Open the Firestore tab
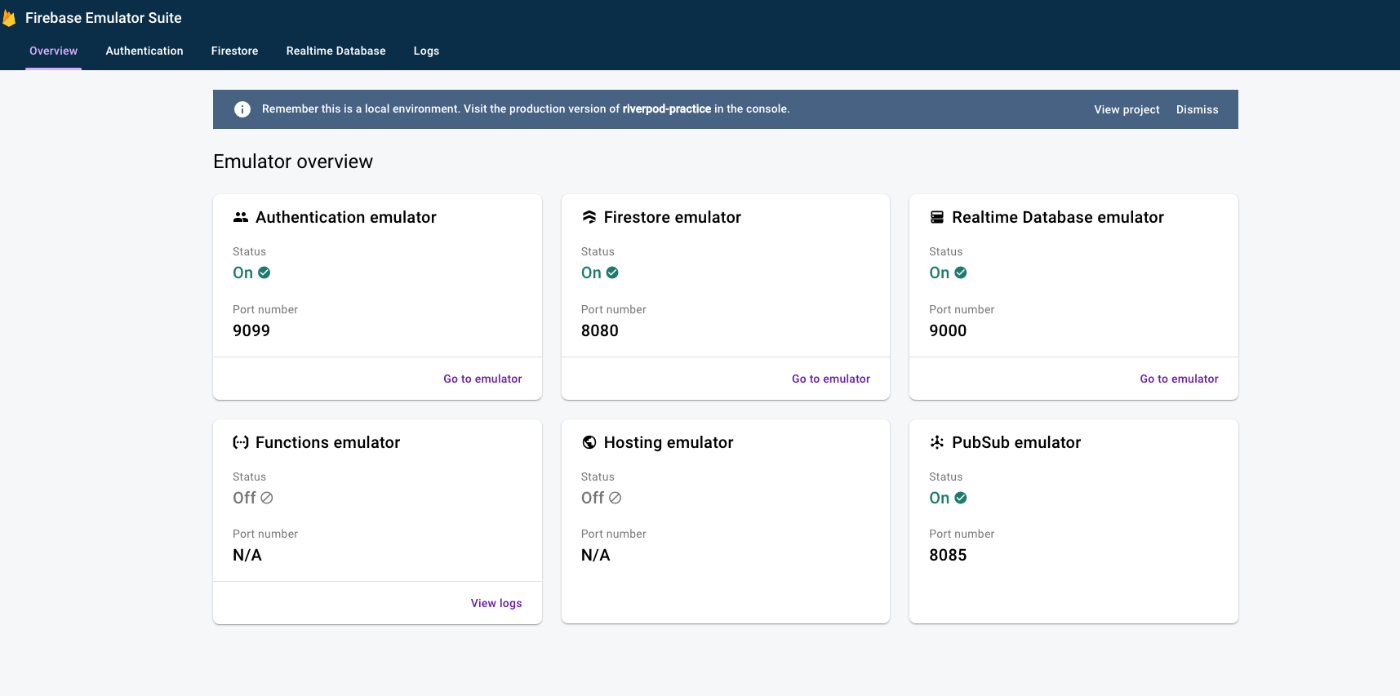 pyautogui.click(x=234, y=51)
